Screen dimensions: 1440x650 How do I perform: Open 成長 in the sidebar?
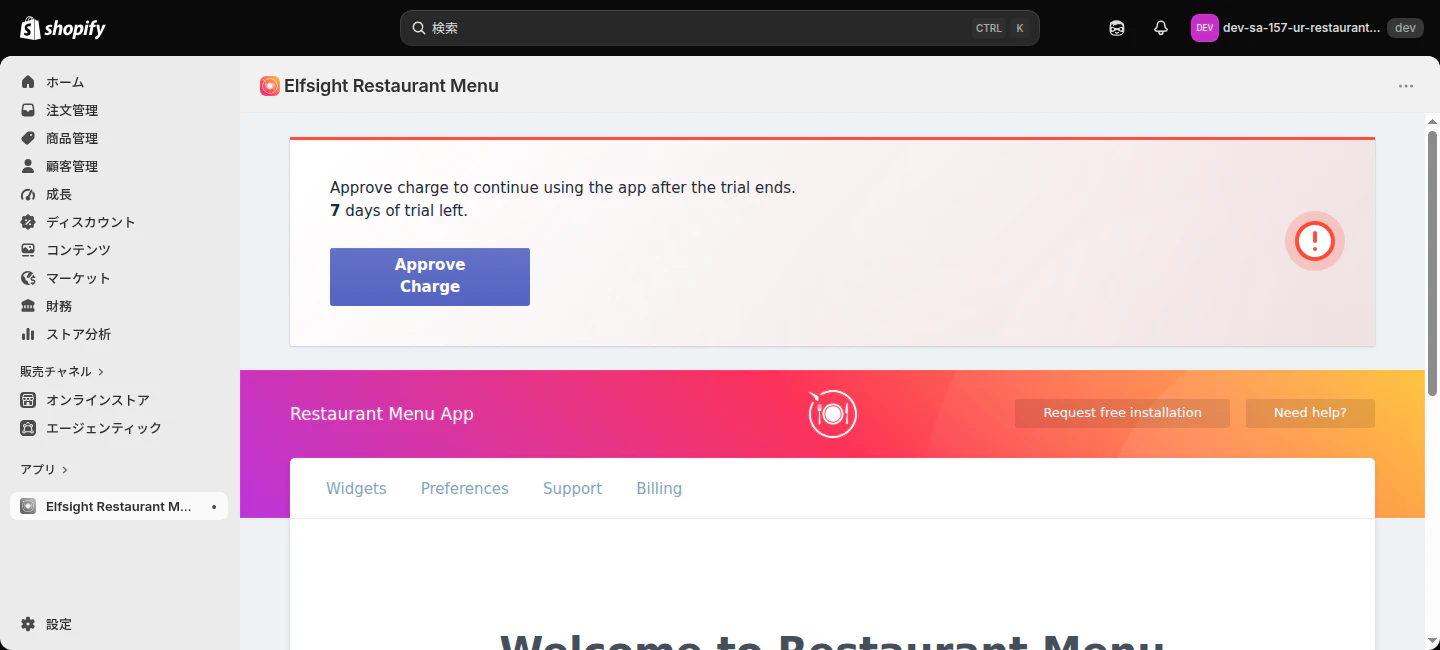(x=119, y=194)
